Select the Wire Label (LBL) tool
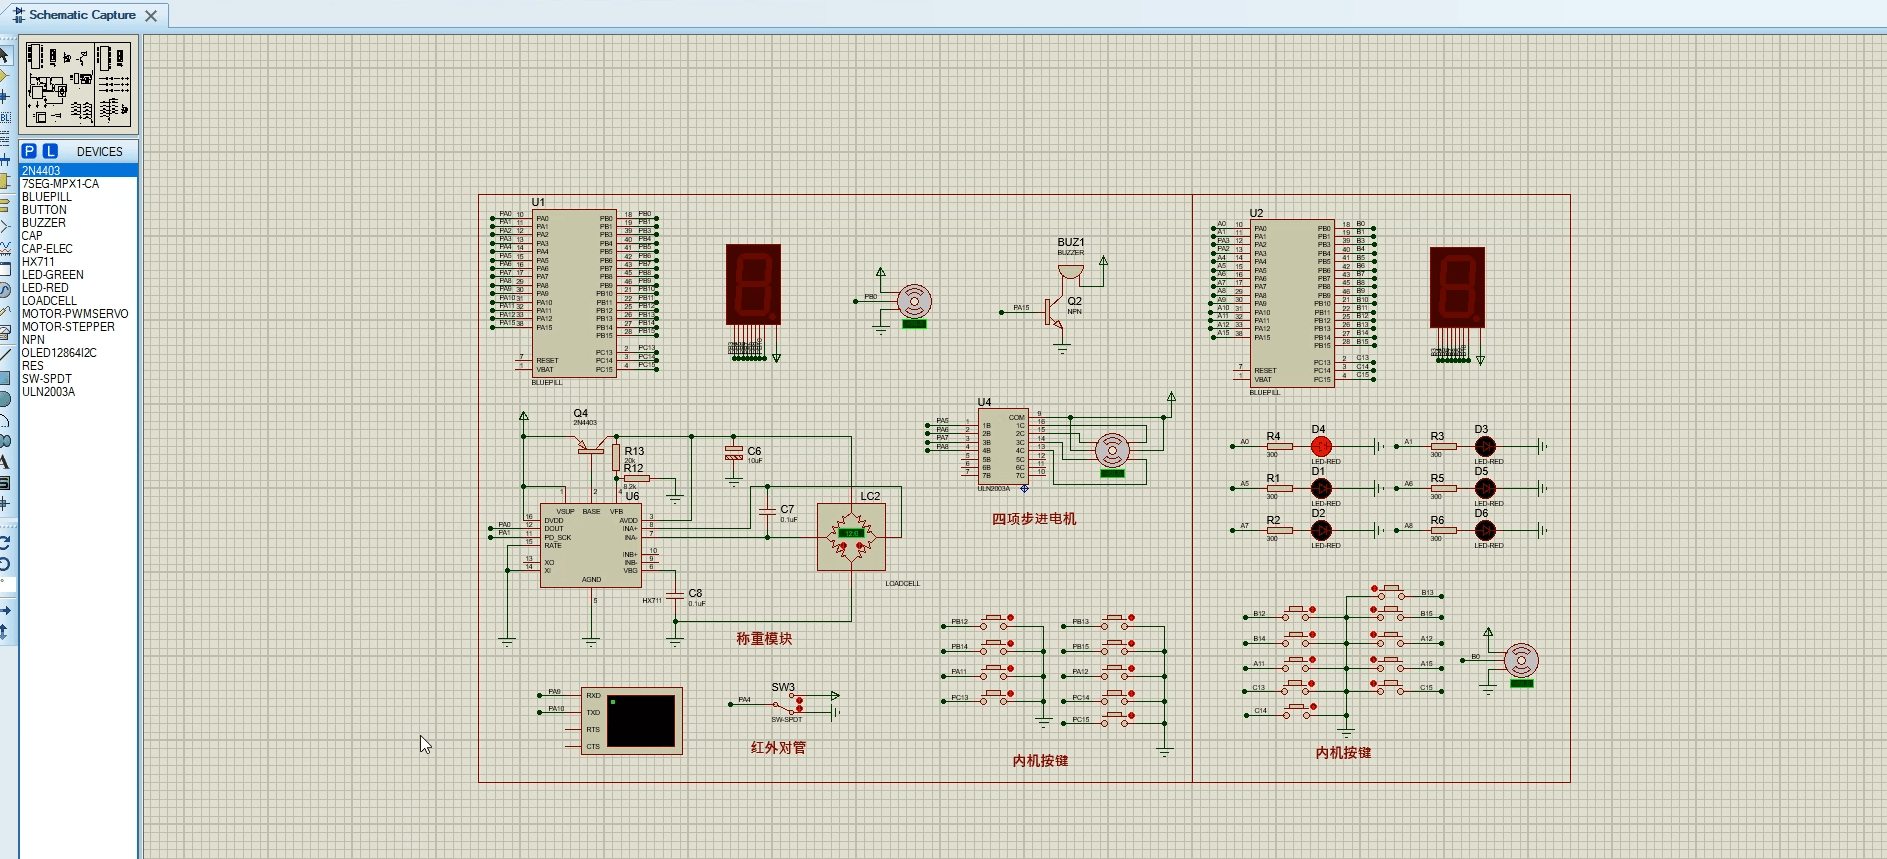This screenshot has height=859, width=1887. click(x=4, y=118)
